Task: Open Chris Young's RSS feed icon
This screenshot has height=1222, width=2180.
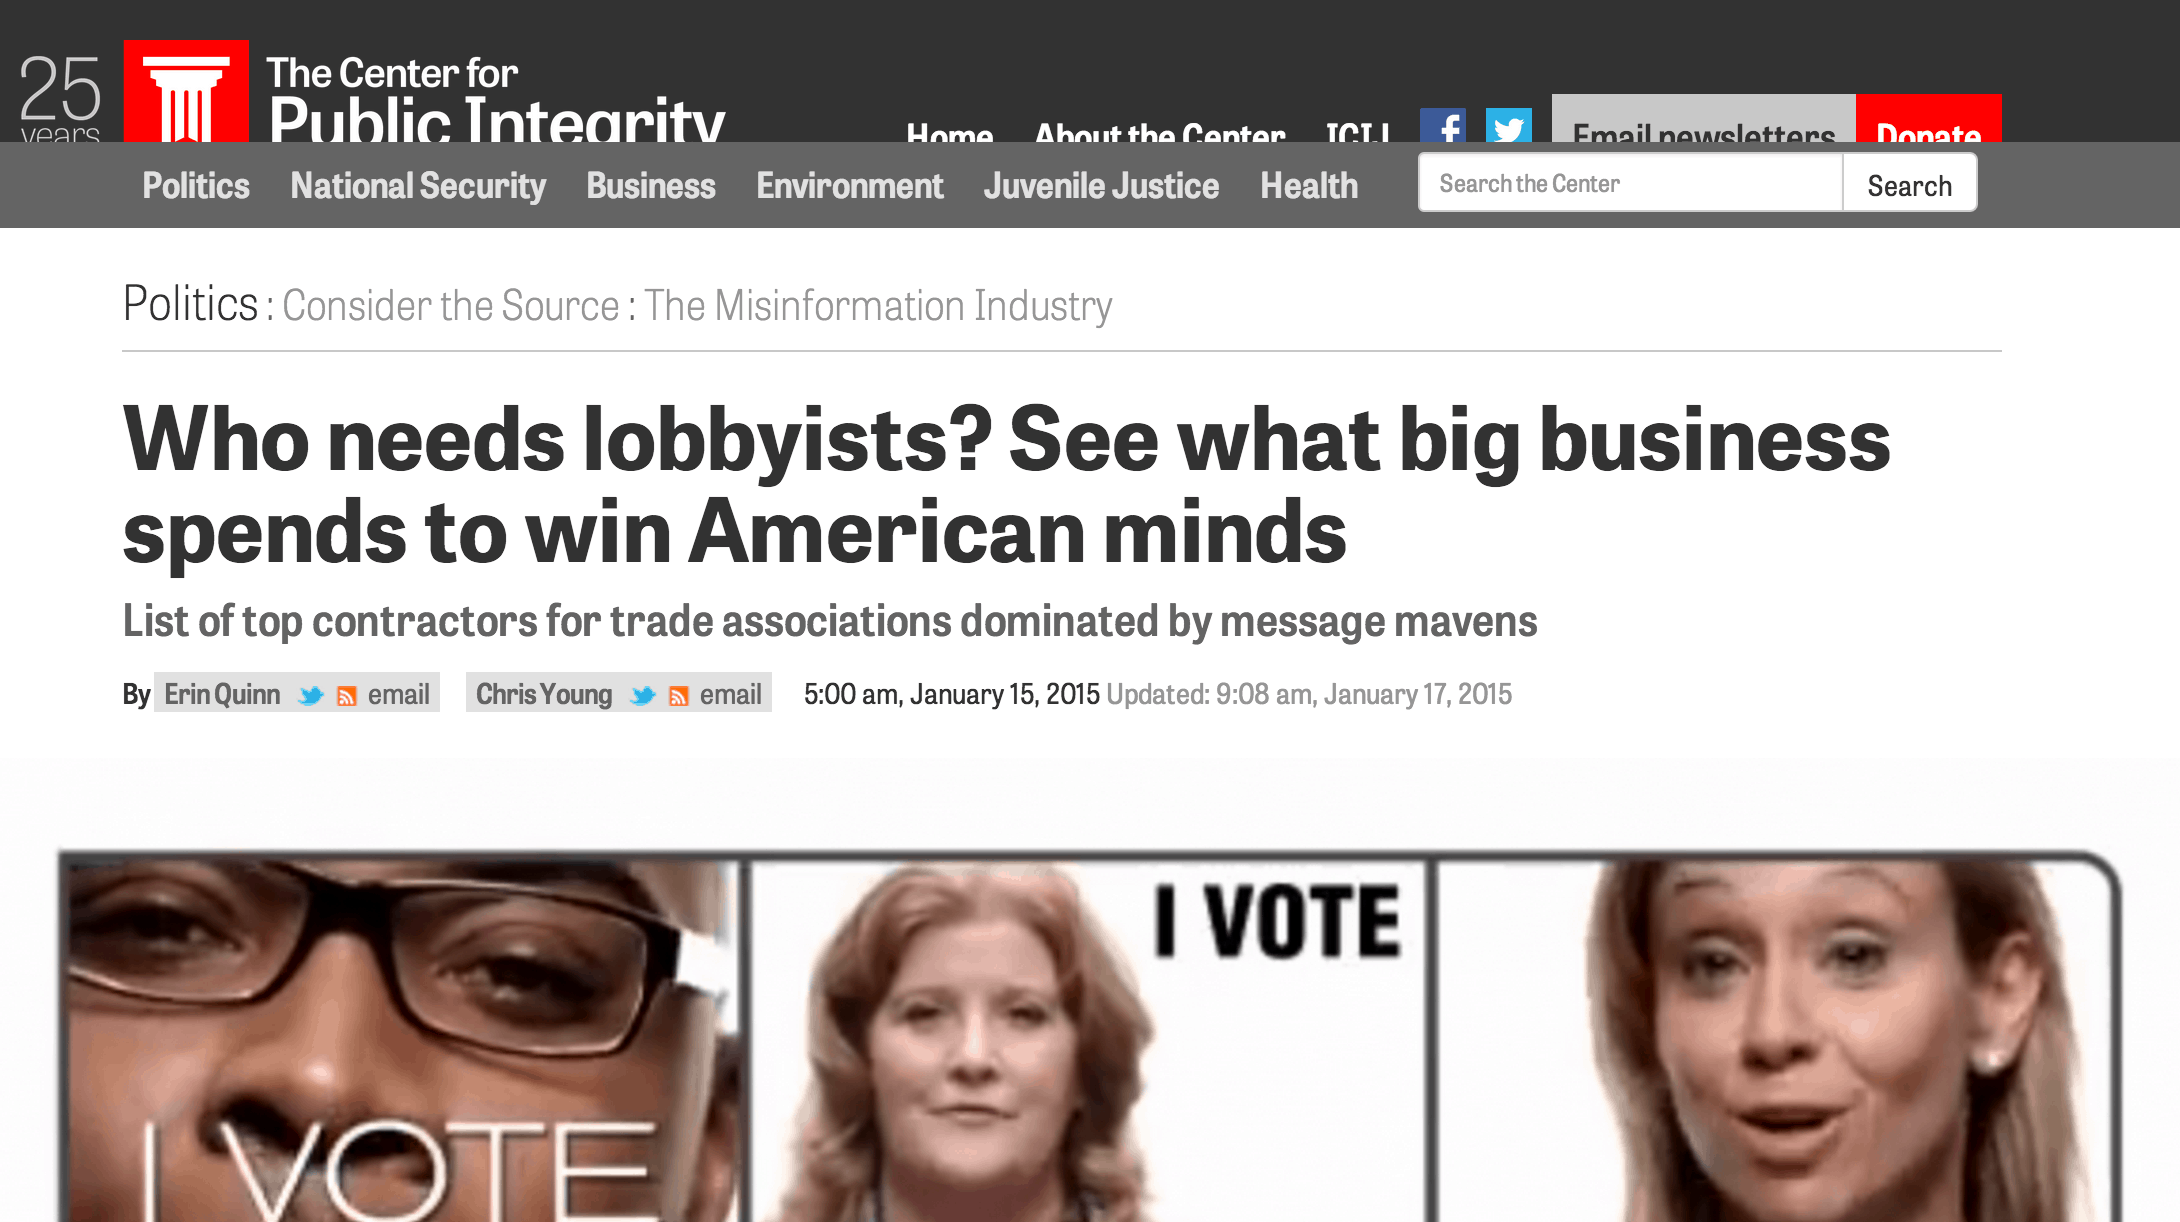Action: point(679,696)
